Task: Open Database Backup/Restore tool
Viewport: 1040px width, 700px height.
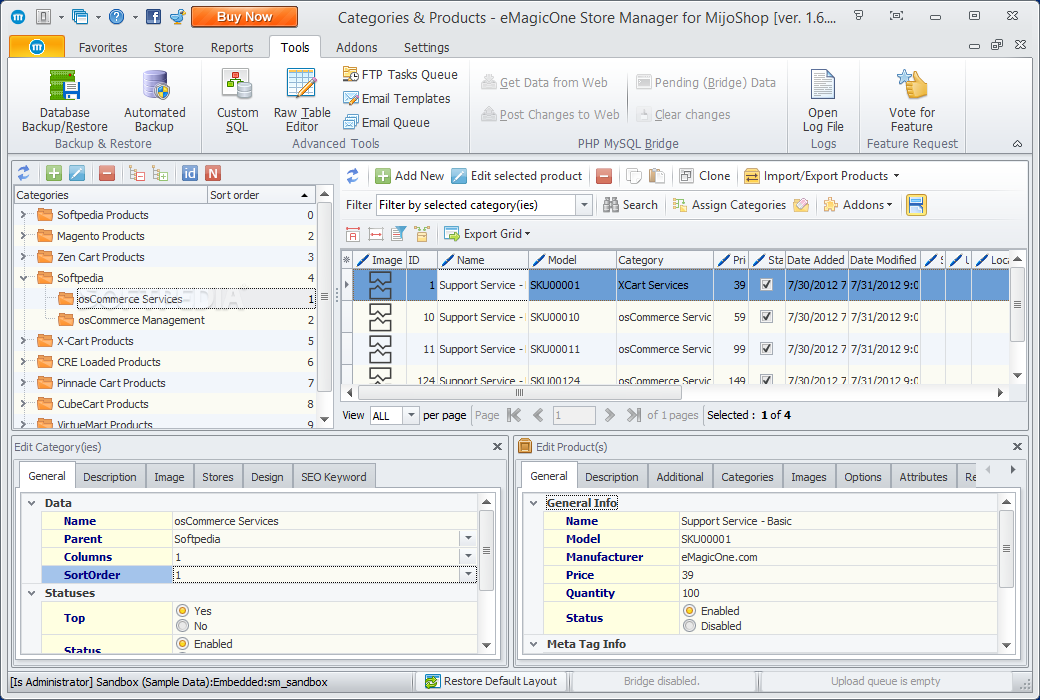Action: [x=64, y=102]
